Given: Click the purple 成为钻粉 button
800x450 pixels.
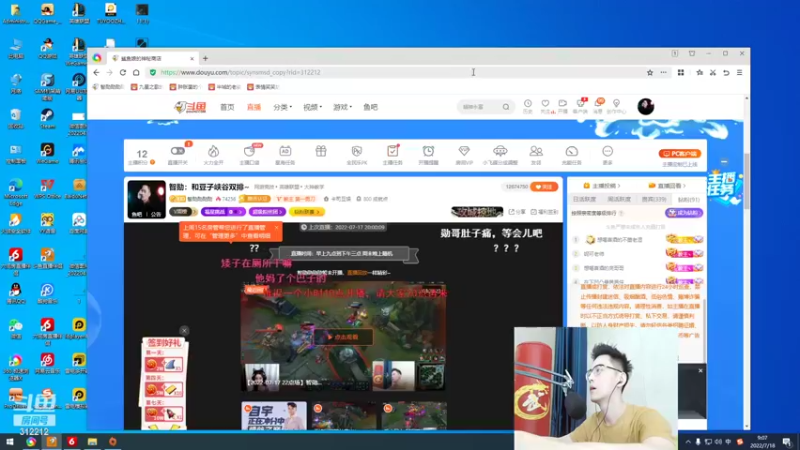Looking at the screenshot, I should pos(684,213).
